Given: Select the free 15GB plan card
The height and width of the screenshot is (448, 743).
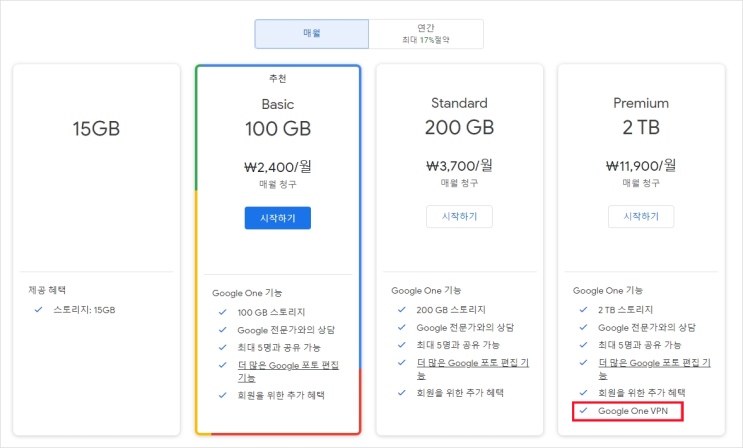Looking at the screenshot, I should click(x=97, y=250).
